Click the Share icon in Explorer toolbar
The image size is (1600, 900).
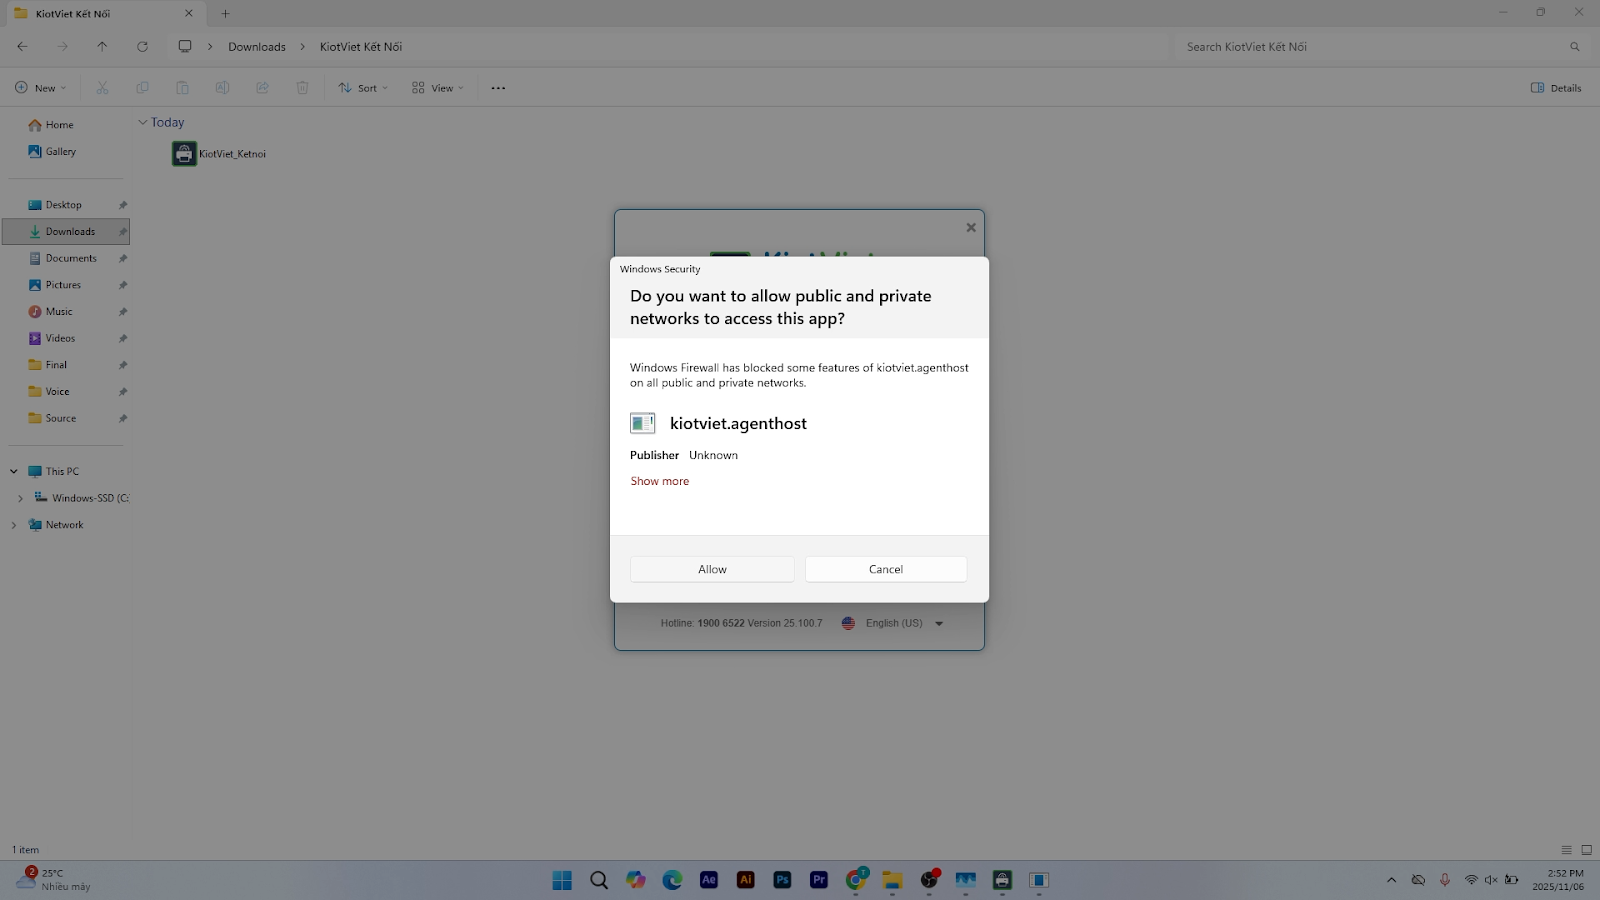click(x=262, y=88)
